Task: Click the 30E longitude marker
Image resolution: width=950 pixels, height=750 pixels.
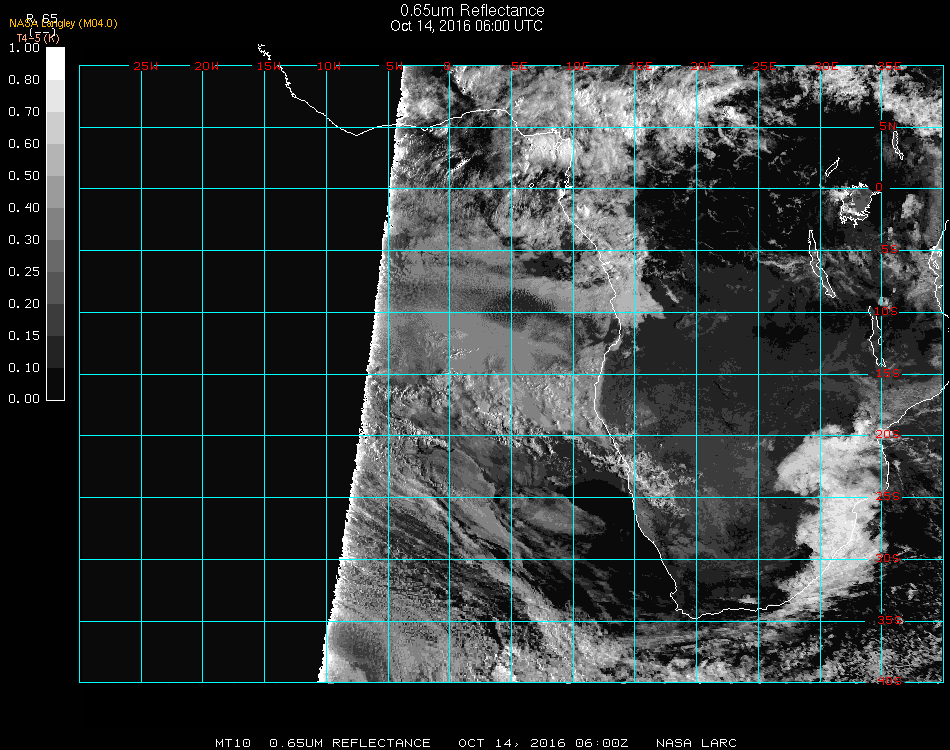Action: click(826, 67)
